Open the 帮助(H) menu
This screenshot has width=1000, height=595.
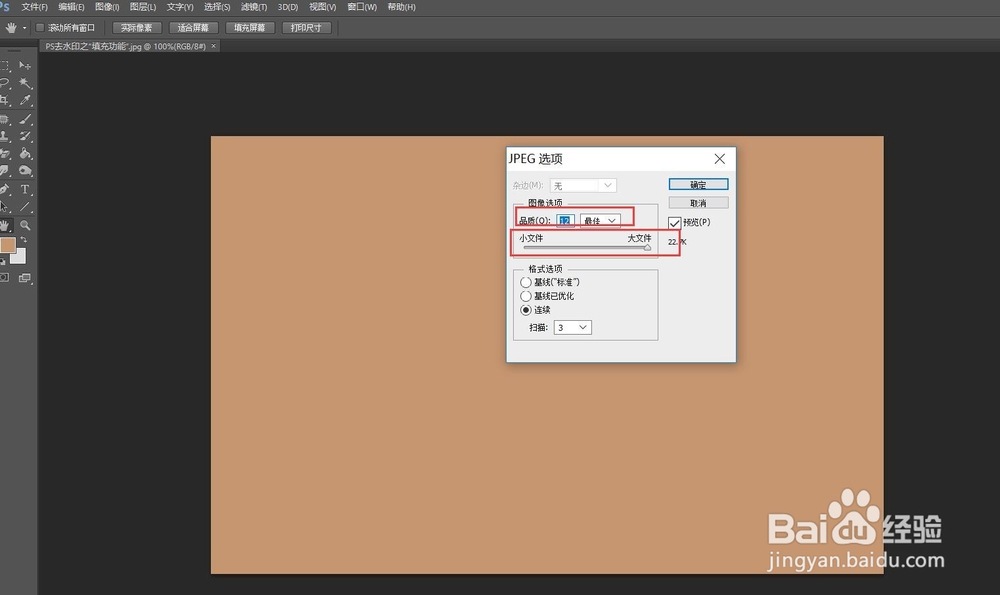point(402,7)
